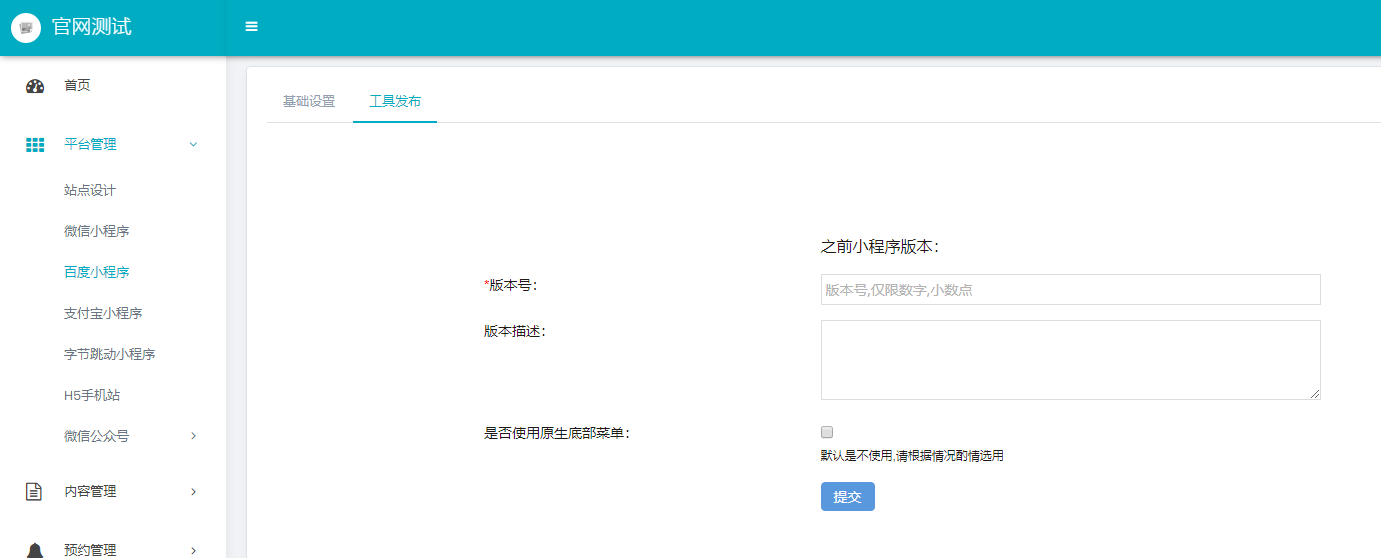Viewport: 1381px width, 558px height.
Task: Enable the 是否使用原生底部菜单 checkbox
Action: (827, 432)
